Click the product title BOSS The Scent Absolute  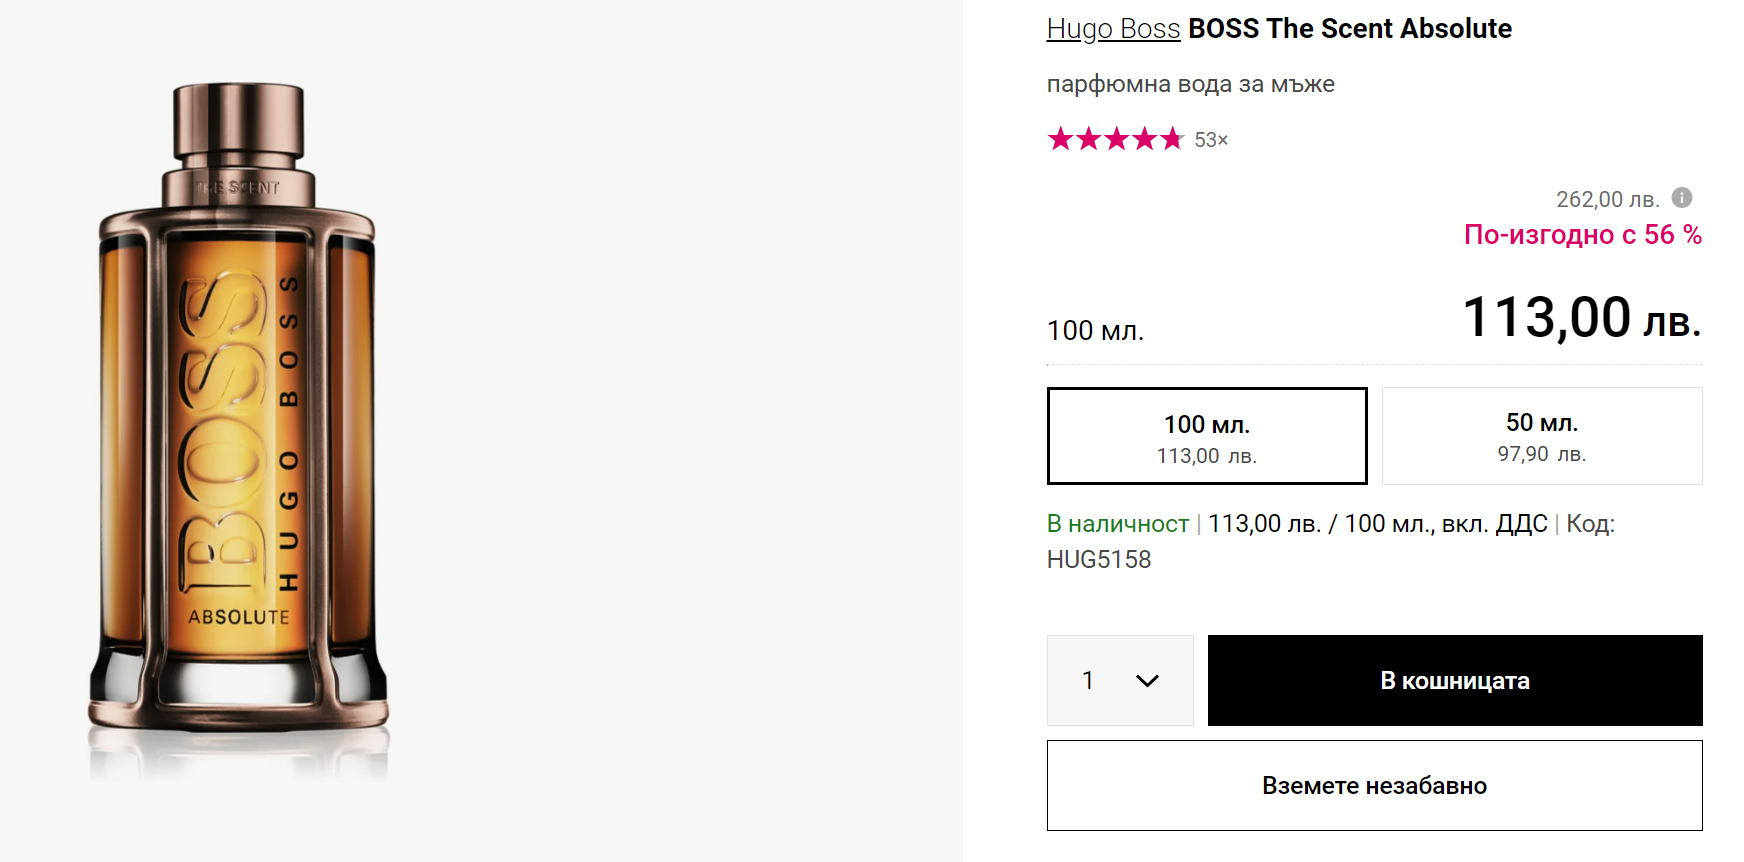1349,29
